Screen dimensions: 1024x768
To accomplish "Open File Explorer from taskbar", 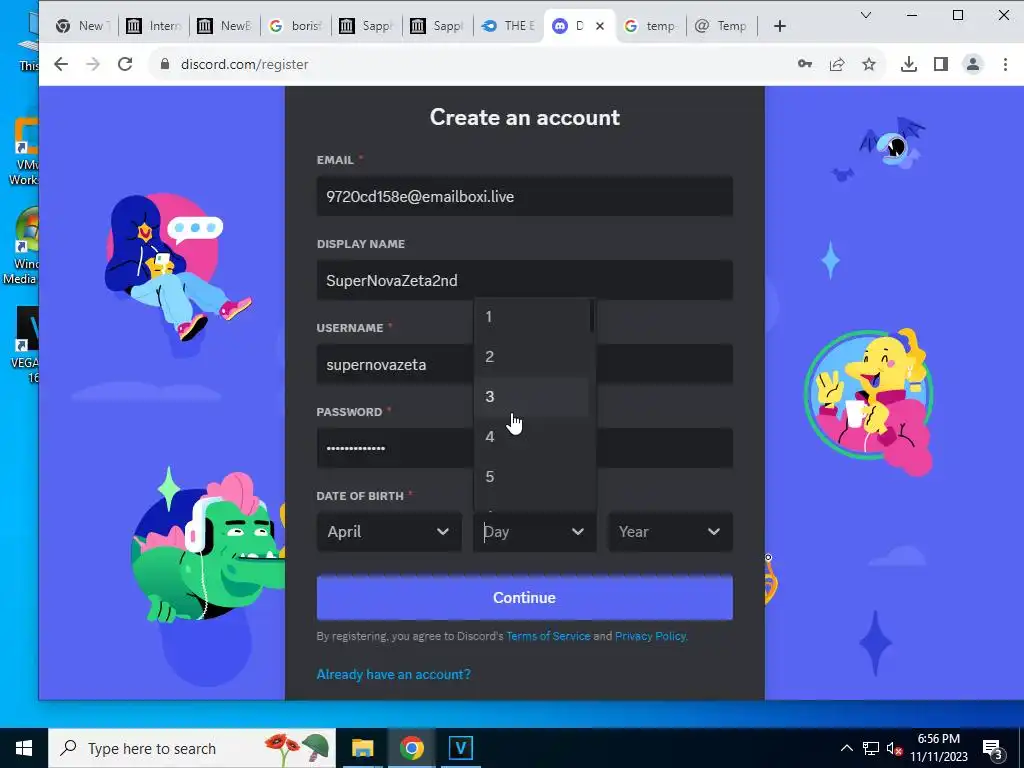I will coord(362,748).
